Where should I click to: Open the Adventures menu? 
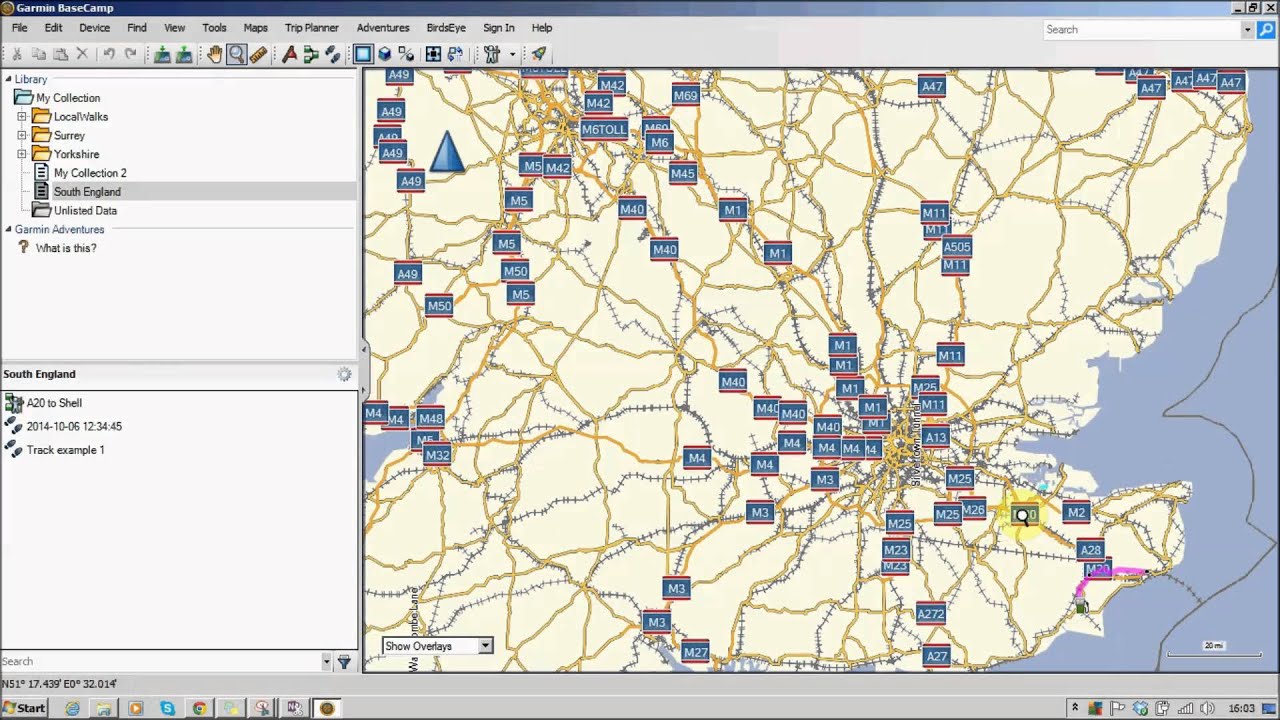click(x=383, y=28)
